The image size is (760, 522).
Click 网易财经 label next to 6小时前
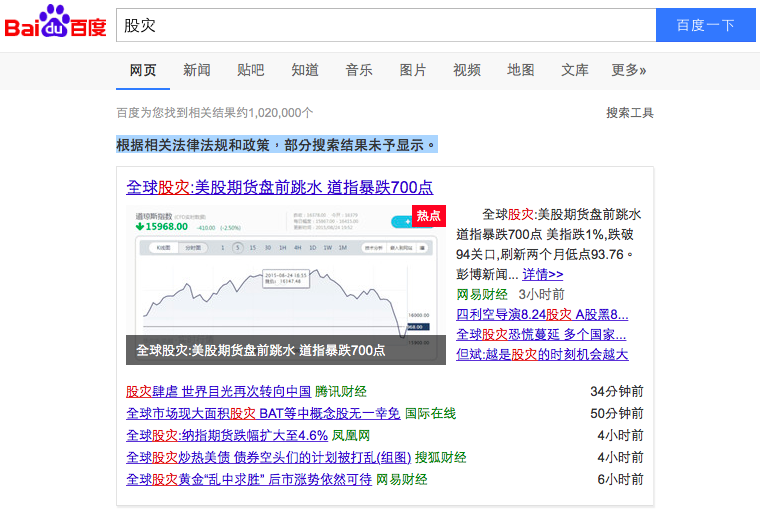pyautogui.click(x=402, y=479)
